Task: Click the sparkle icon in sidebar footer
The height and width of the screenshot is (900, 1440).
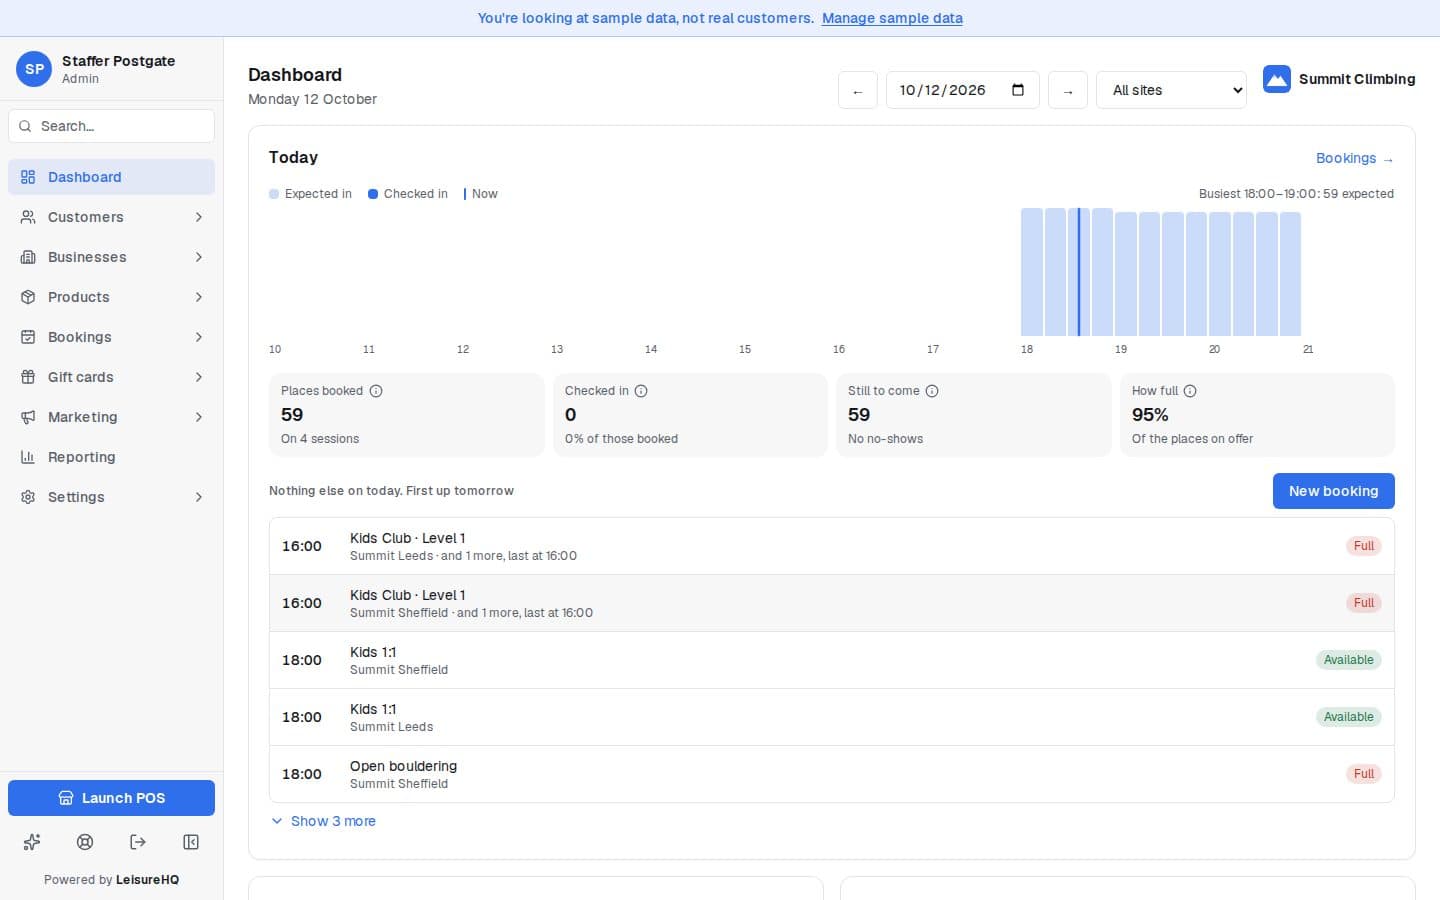Action: pyautogui.click(x=32, y=842)
